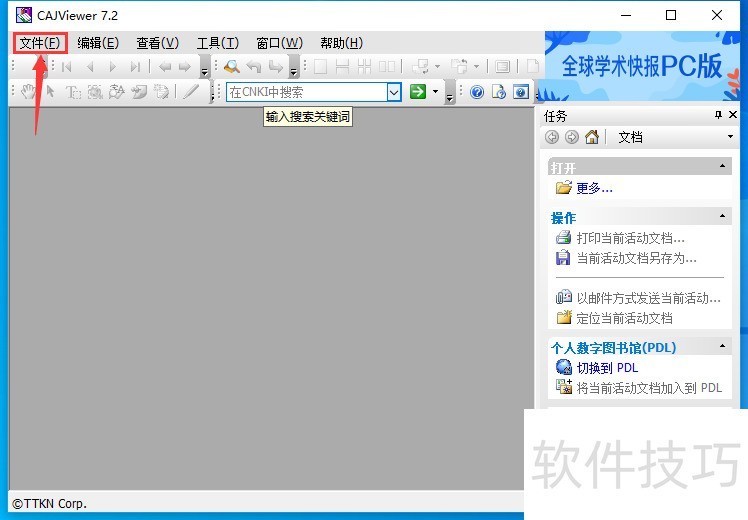
Task: Open the 工具(T) menu
Action: point(217,43)
